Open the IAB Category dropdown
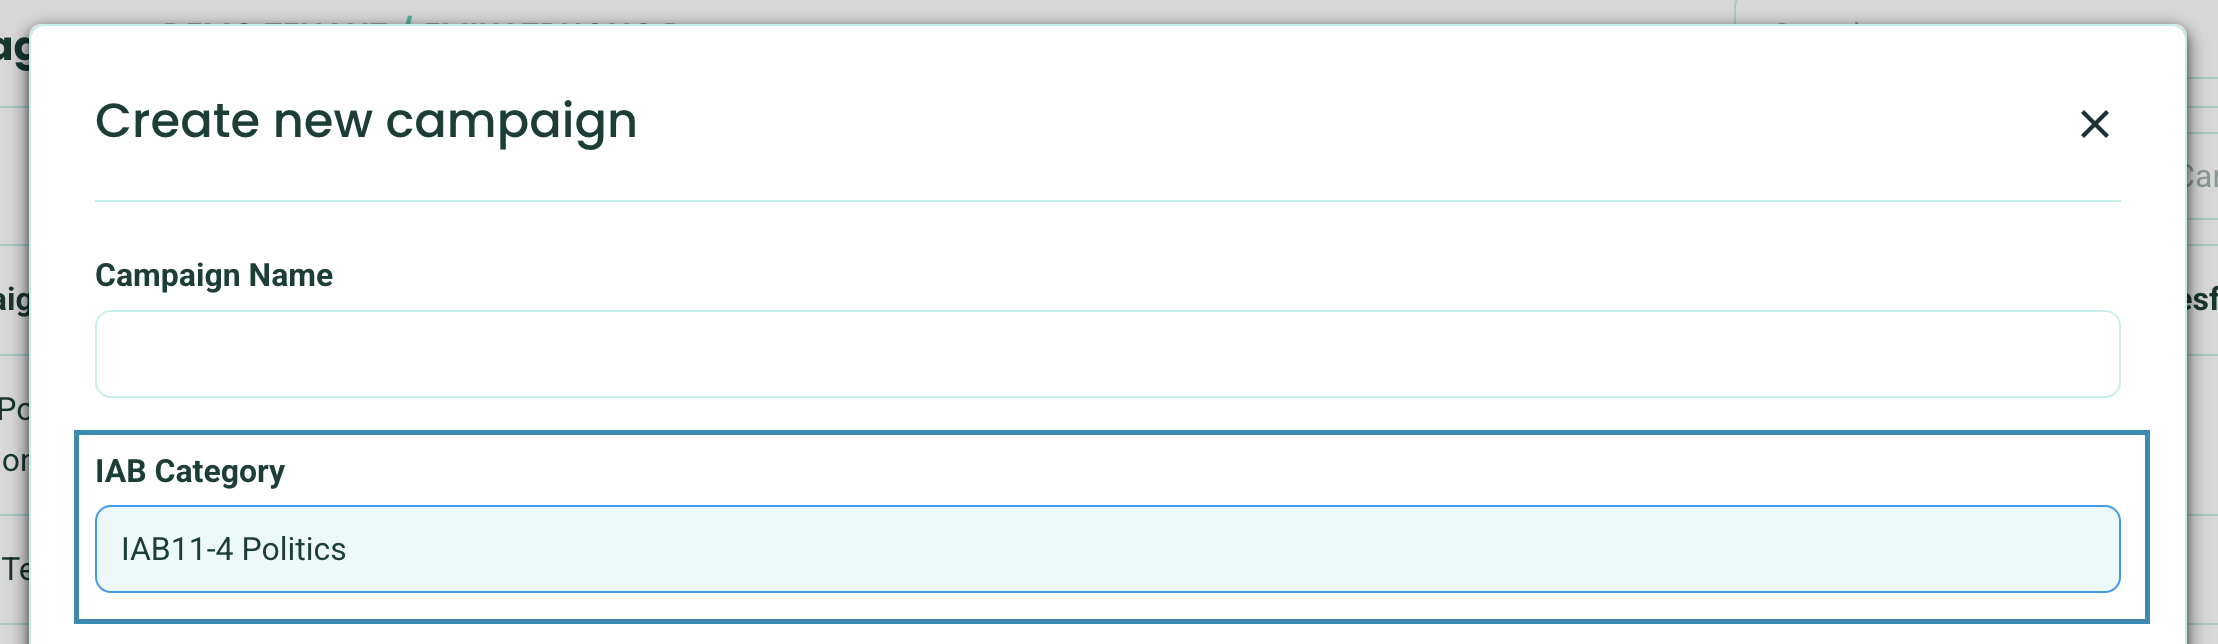 1106,549
